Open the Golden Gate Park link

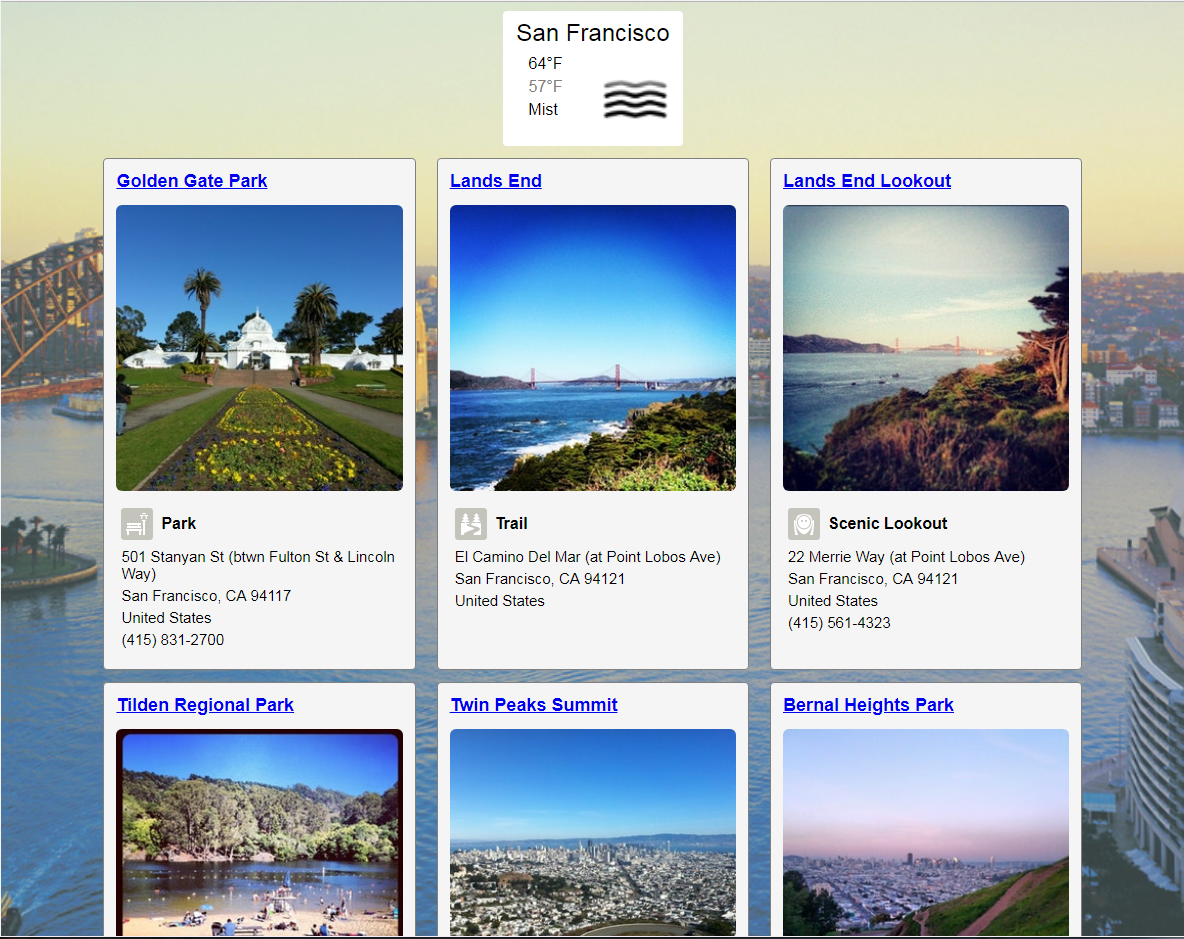[x=192, y=180]
